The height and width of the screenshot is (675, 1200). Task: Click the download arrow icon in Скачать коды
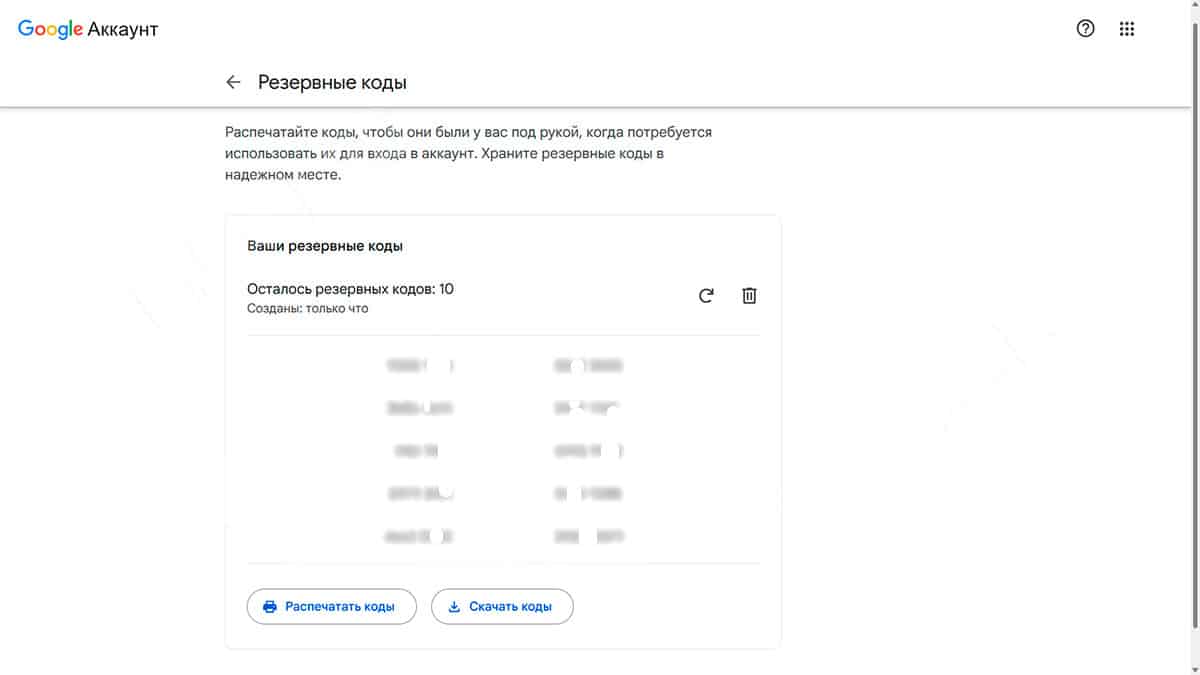(454, 607)
